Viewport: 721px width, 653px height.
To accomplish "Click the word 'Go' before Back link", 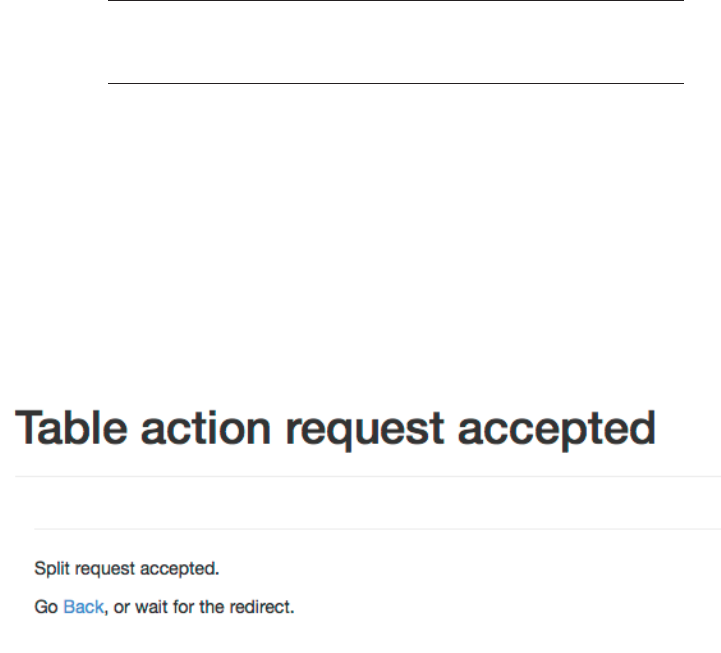I will [46, 607].
